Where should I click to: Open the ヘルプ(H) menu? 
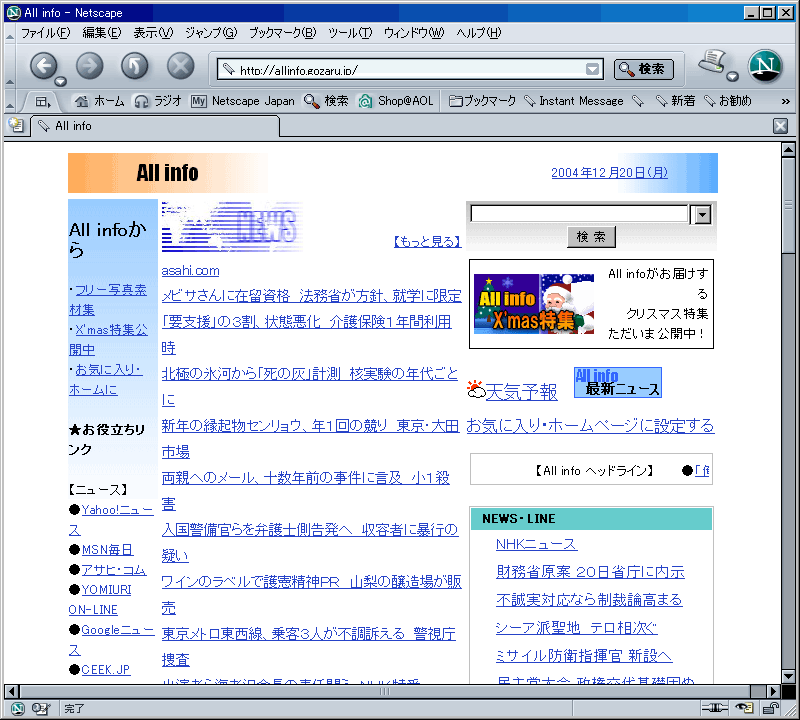click(479, 33)
